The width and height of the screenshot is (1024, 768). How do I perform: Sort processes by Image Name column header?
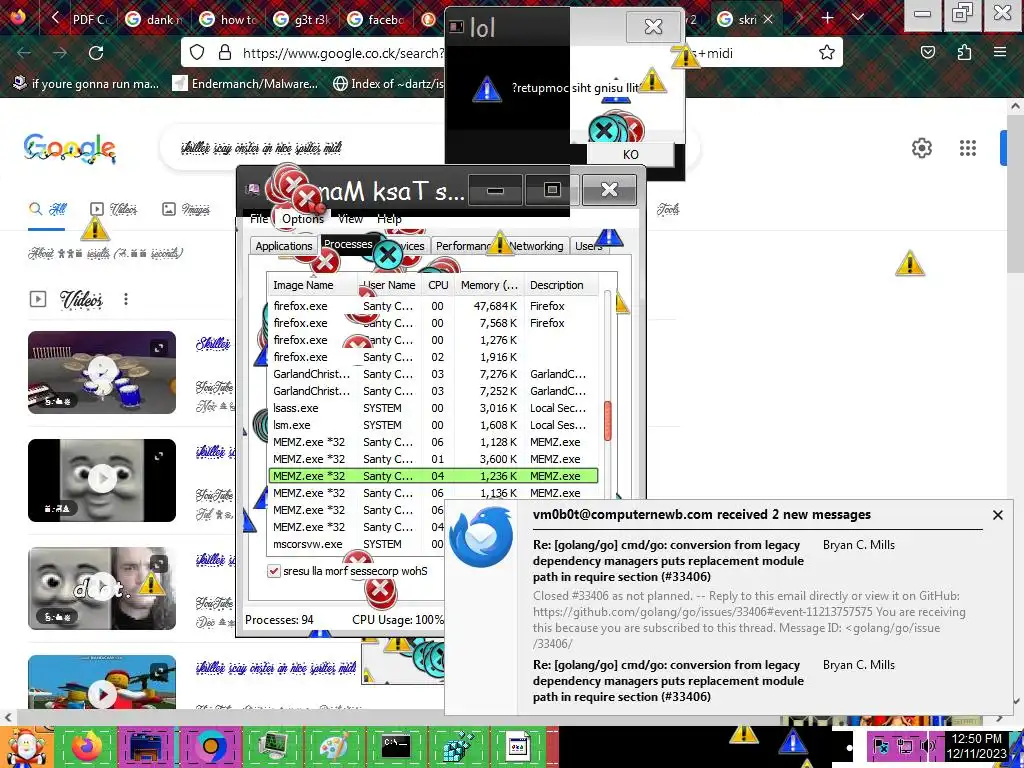[312, 285]
